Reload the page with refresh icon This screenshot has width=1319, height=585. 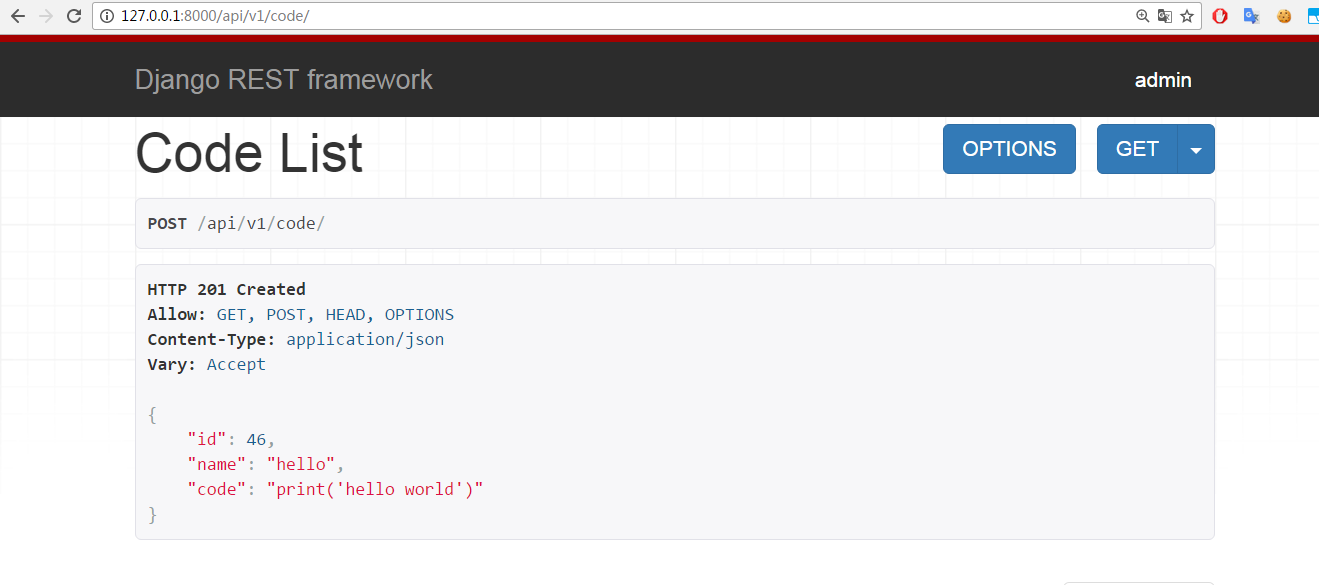[x=74, y=16]
